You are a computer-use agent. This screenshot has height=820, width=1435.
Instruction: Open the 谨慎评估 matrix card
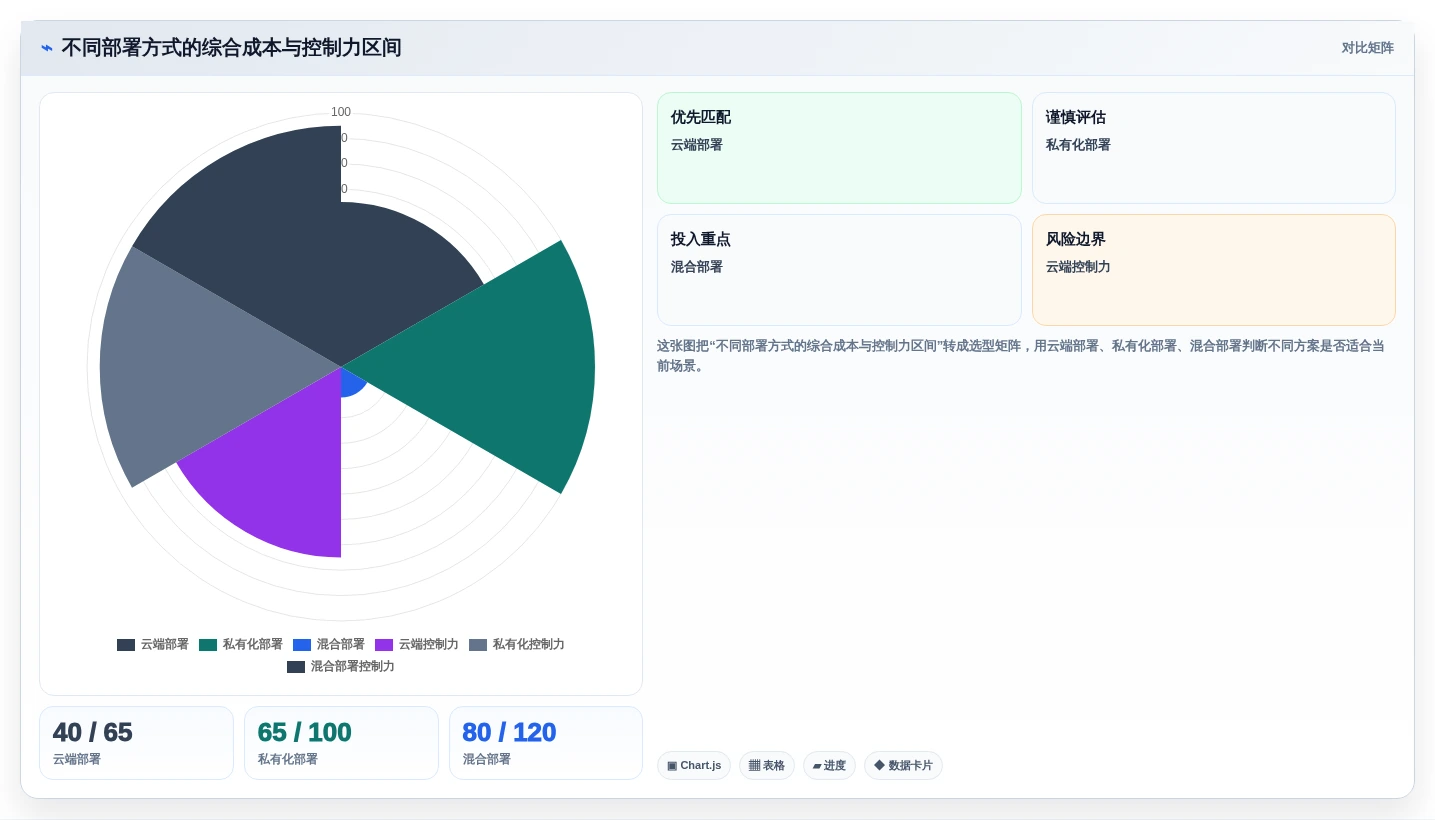click(1214, 148)
